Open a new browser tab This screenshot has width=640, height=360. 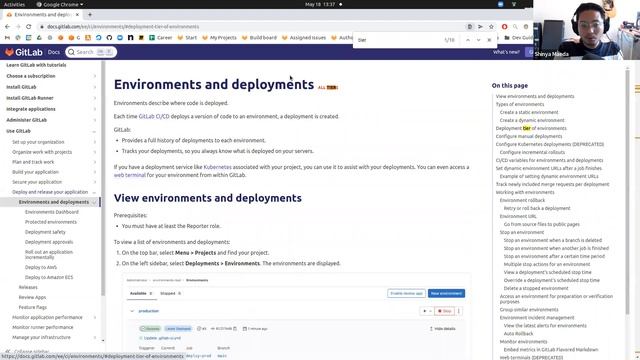[90, 15]
